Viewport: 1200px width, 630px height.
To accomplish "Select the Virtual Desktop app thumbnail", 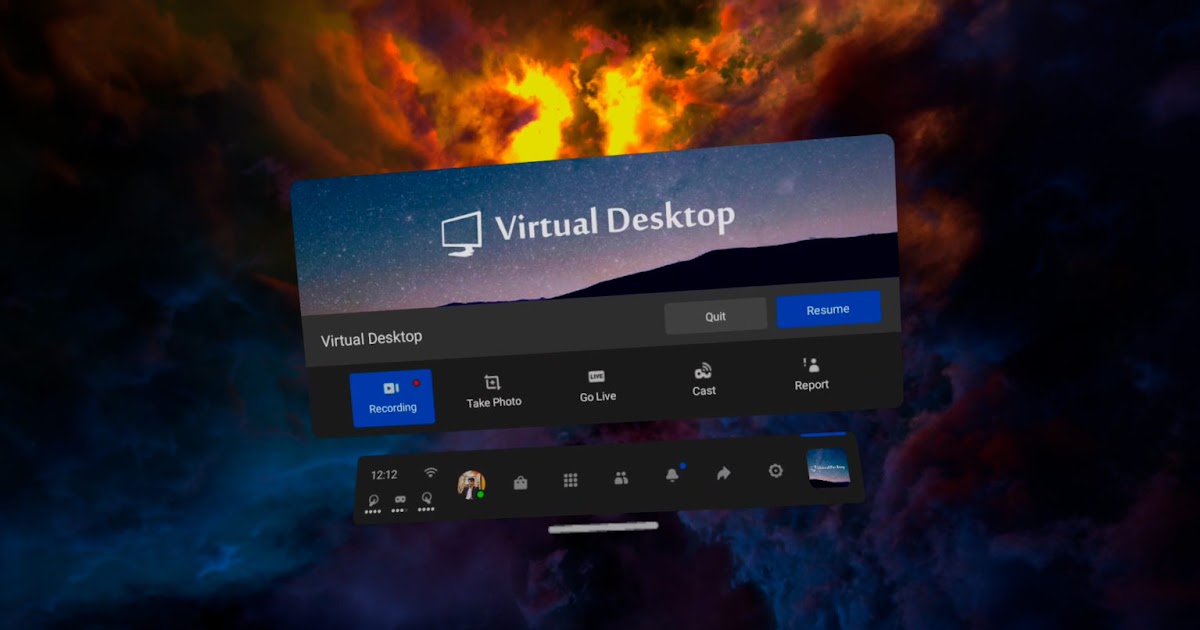I will coord(828,467).
